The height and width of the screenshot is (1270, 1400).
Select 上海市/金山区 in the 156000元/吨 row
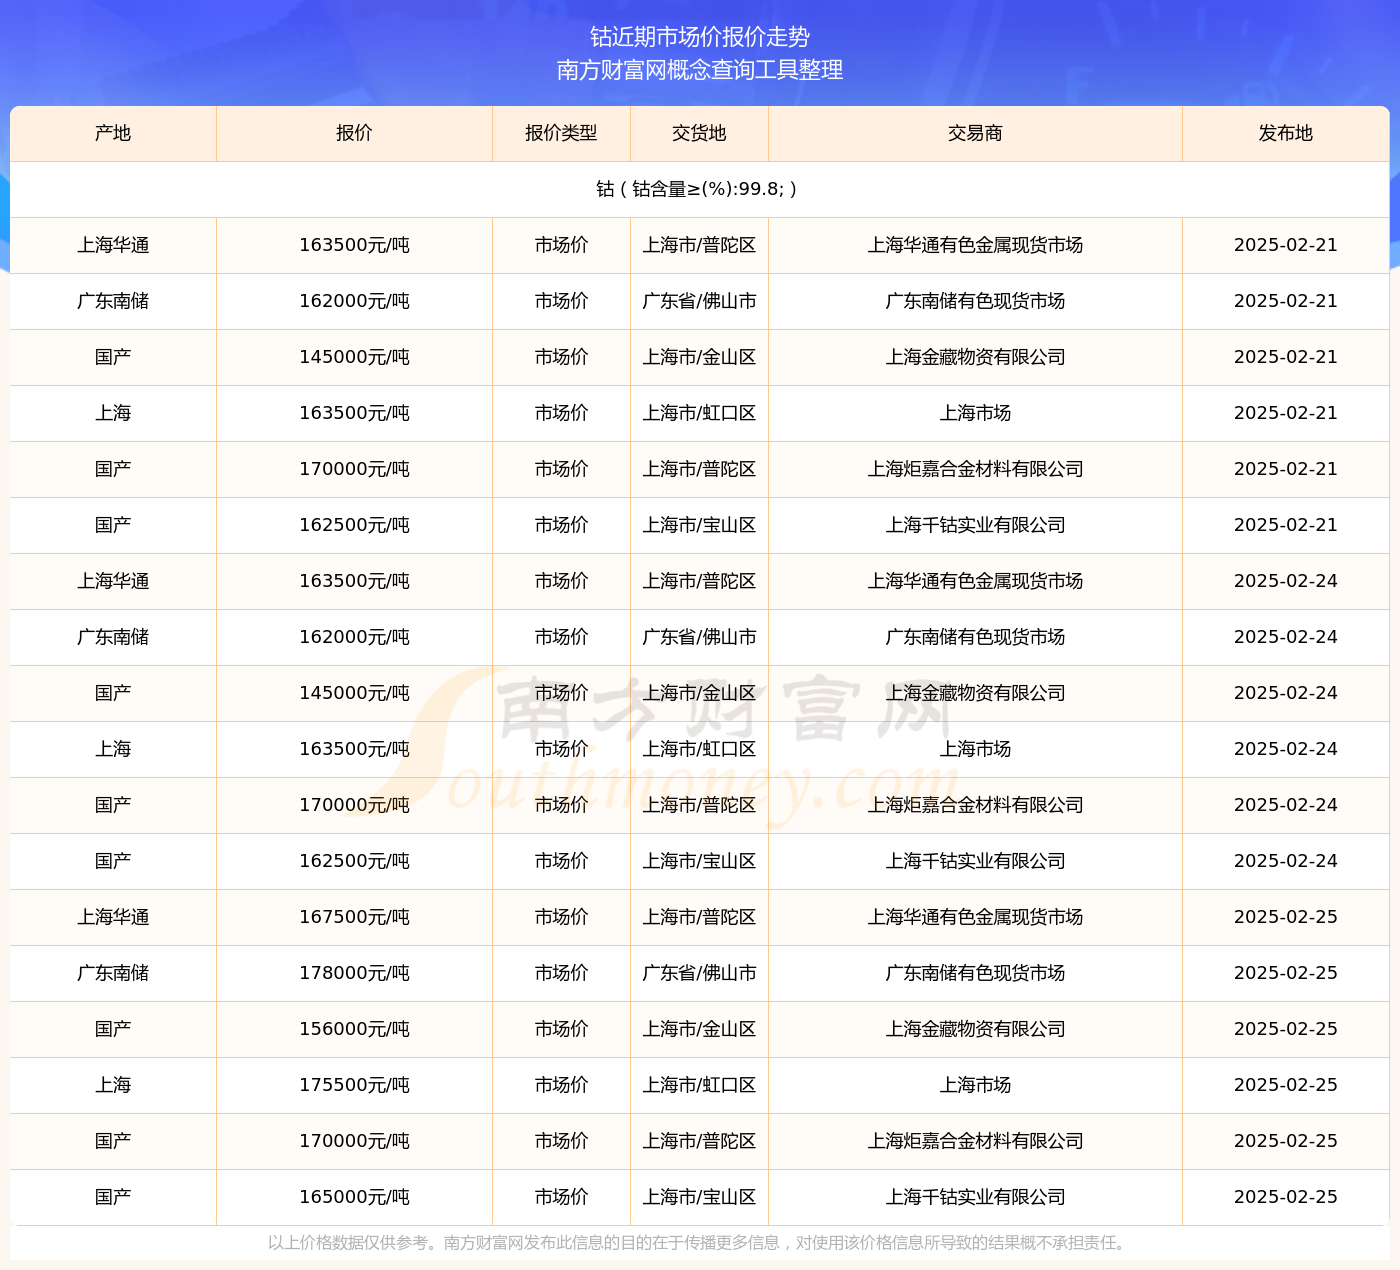point(699,1029)
